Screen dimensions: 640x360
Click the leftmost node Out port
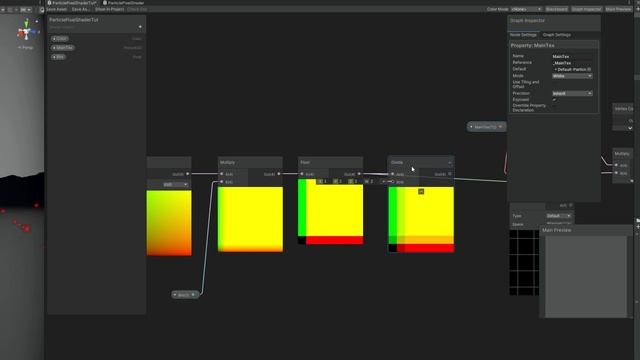click(188, 174)
